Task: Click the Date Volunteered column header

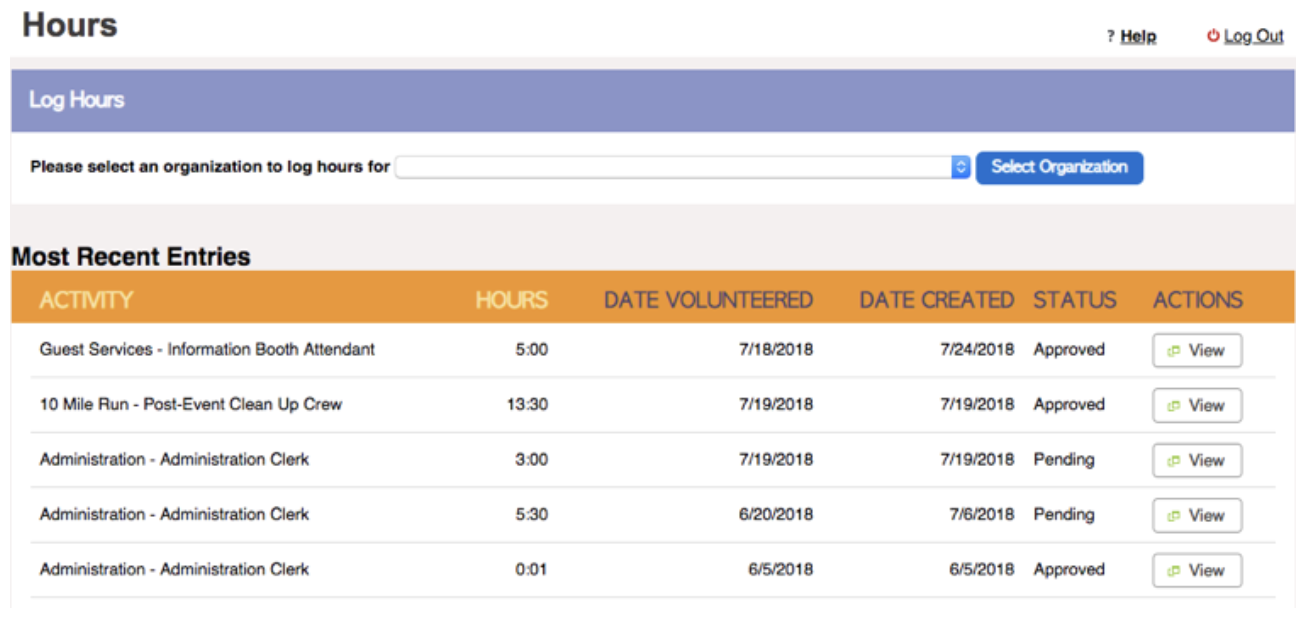Action: pyautogui.click(x=708, y=300)
